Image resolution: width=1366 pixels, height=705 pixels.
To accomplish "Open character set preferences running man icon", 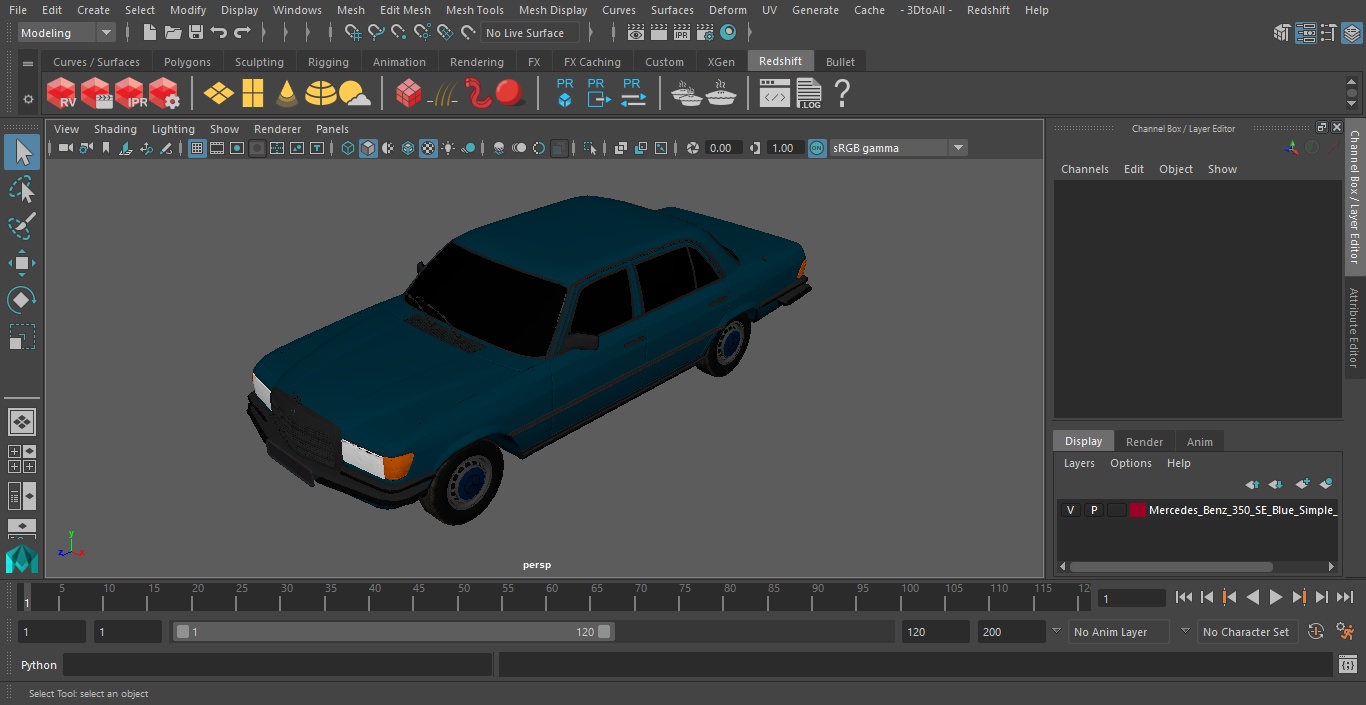I will (x=1346, y=632).
